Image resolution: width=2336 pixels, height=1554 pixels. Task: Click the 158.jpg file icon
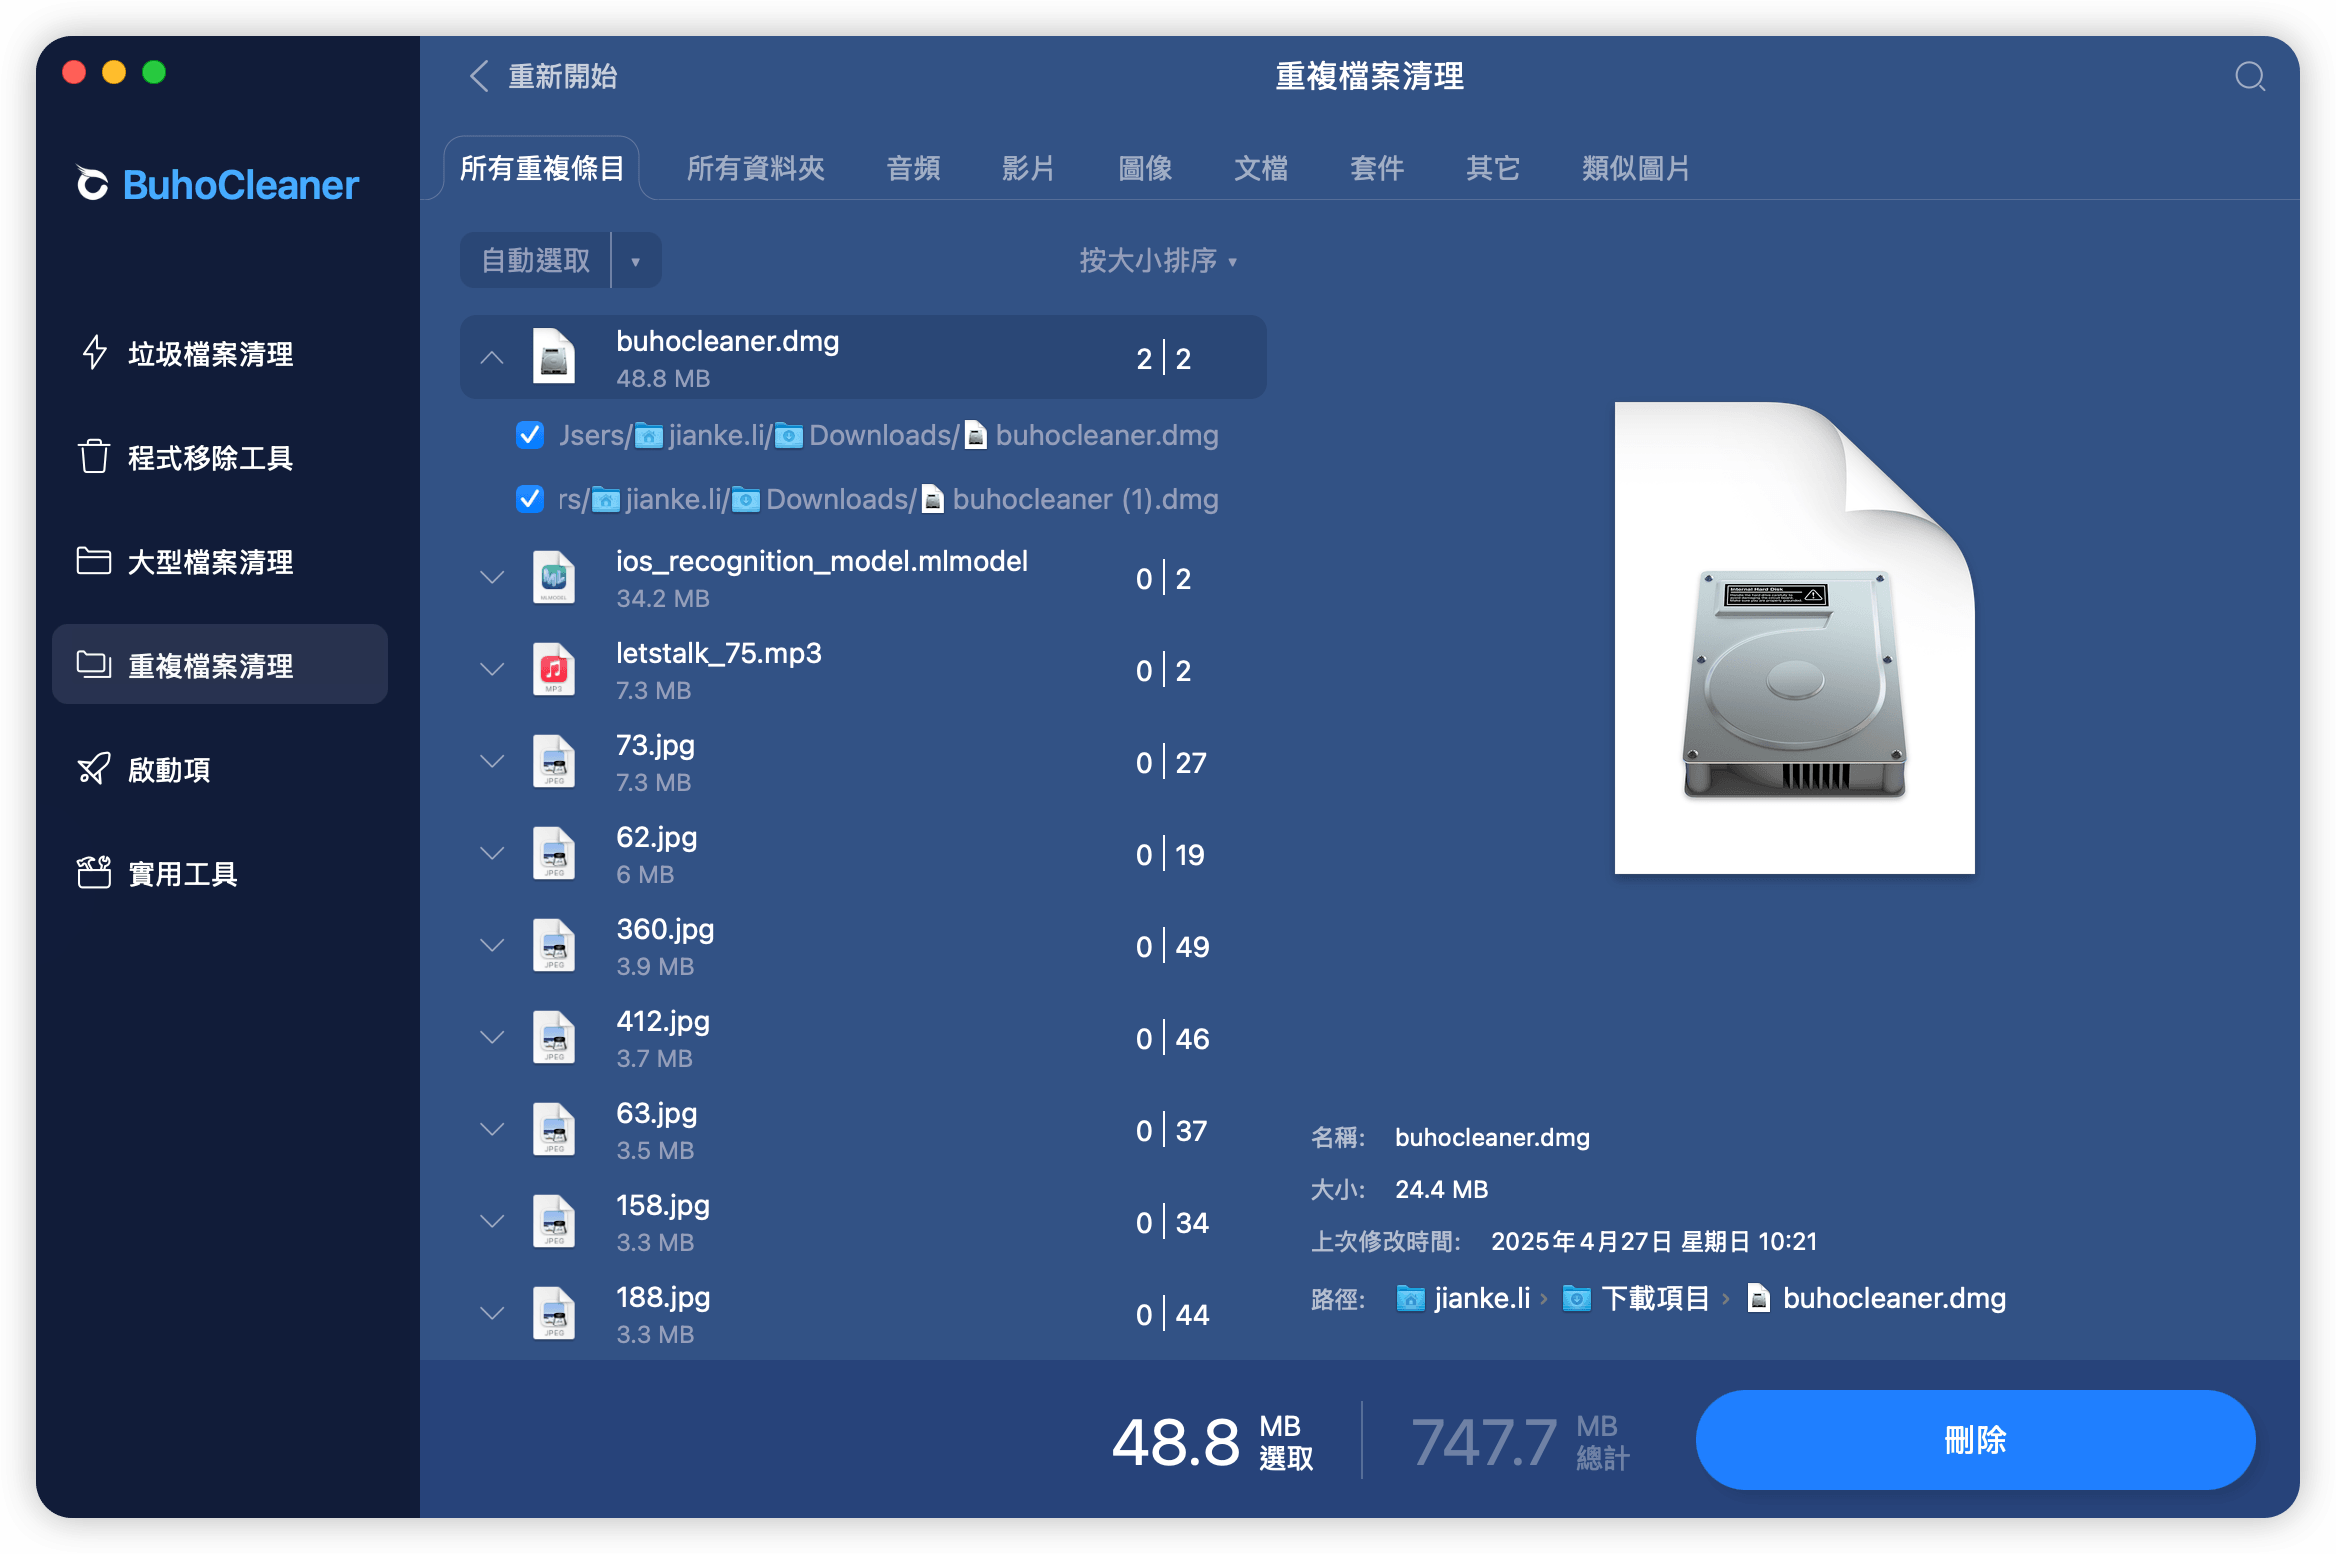[554, 1222]
